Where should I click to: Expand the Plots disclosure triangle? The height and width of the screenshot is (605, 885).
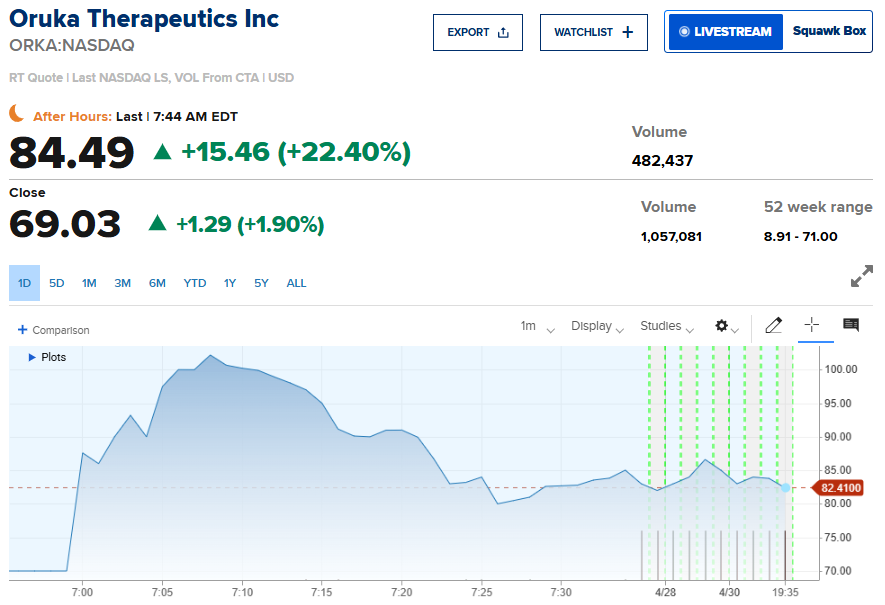point(32,357)
